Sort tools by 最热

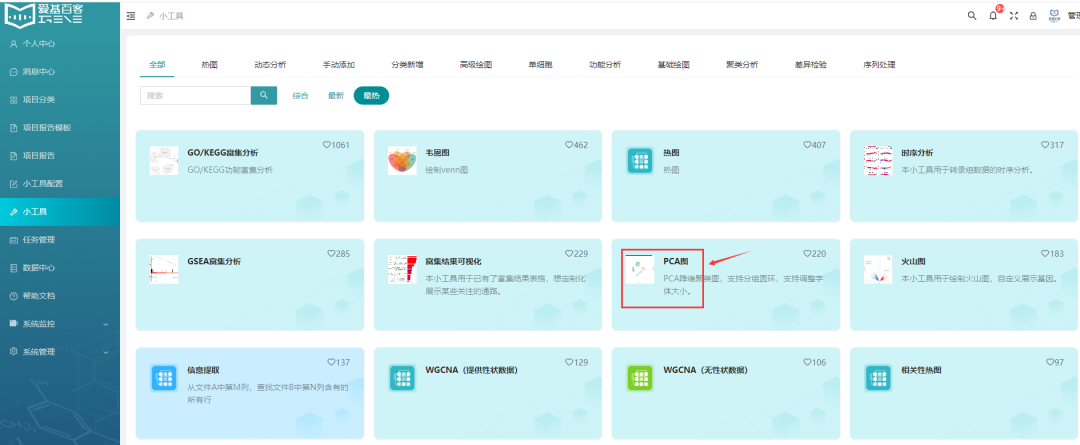tap(371, 96)
